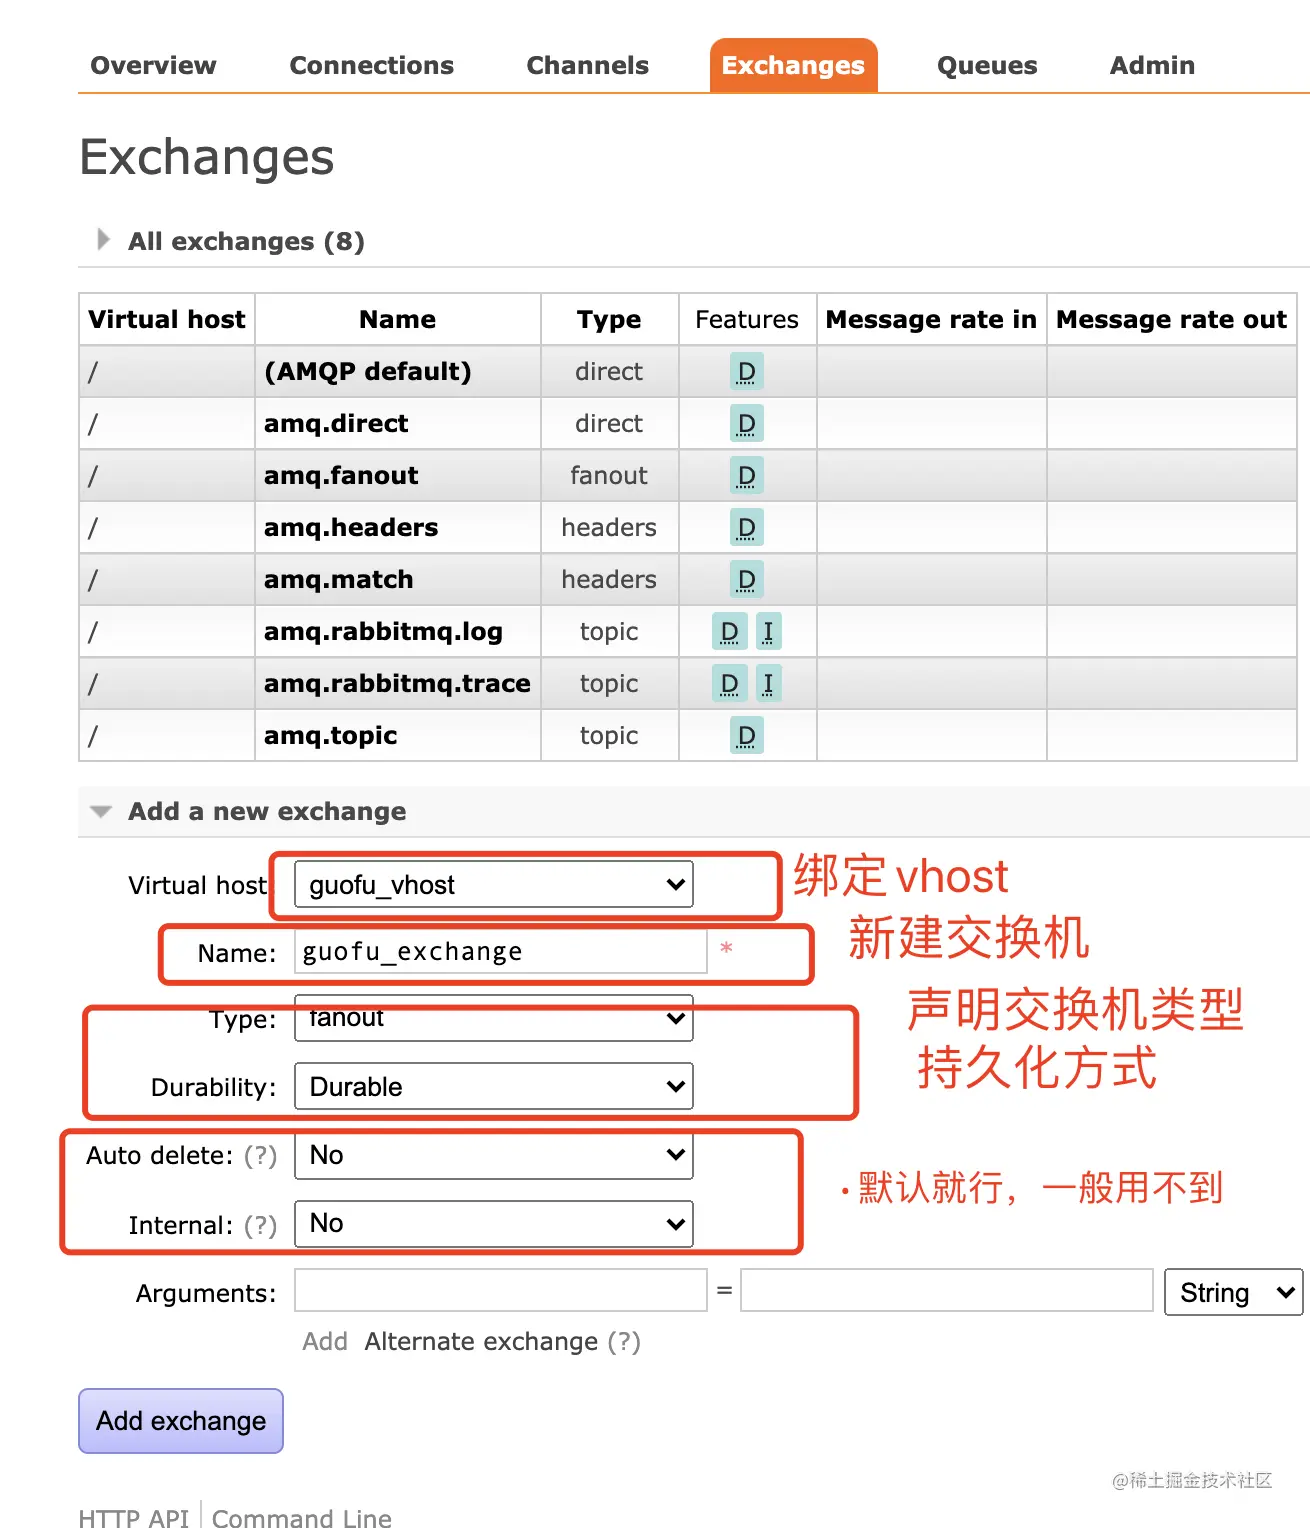Click the I feature badge for amq.rabbitmq.trace
The width and height of the screenshot is (1310, 1528).
click(768, 684)
